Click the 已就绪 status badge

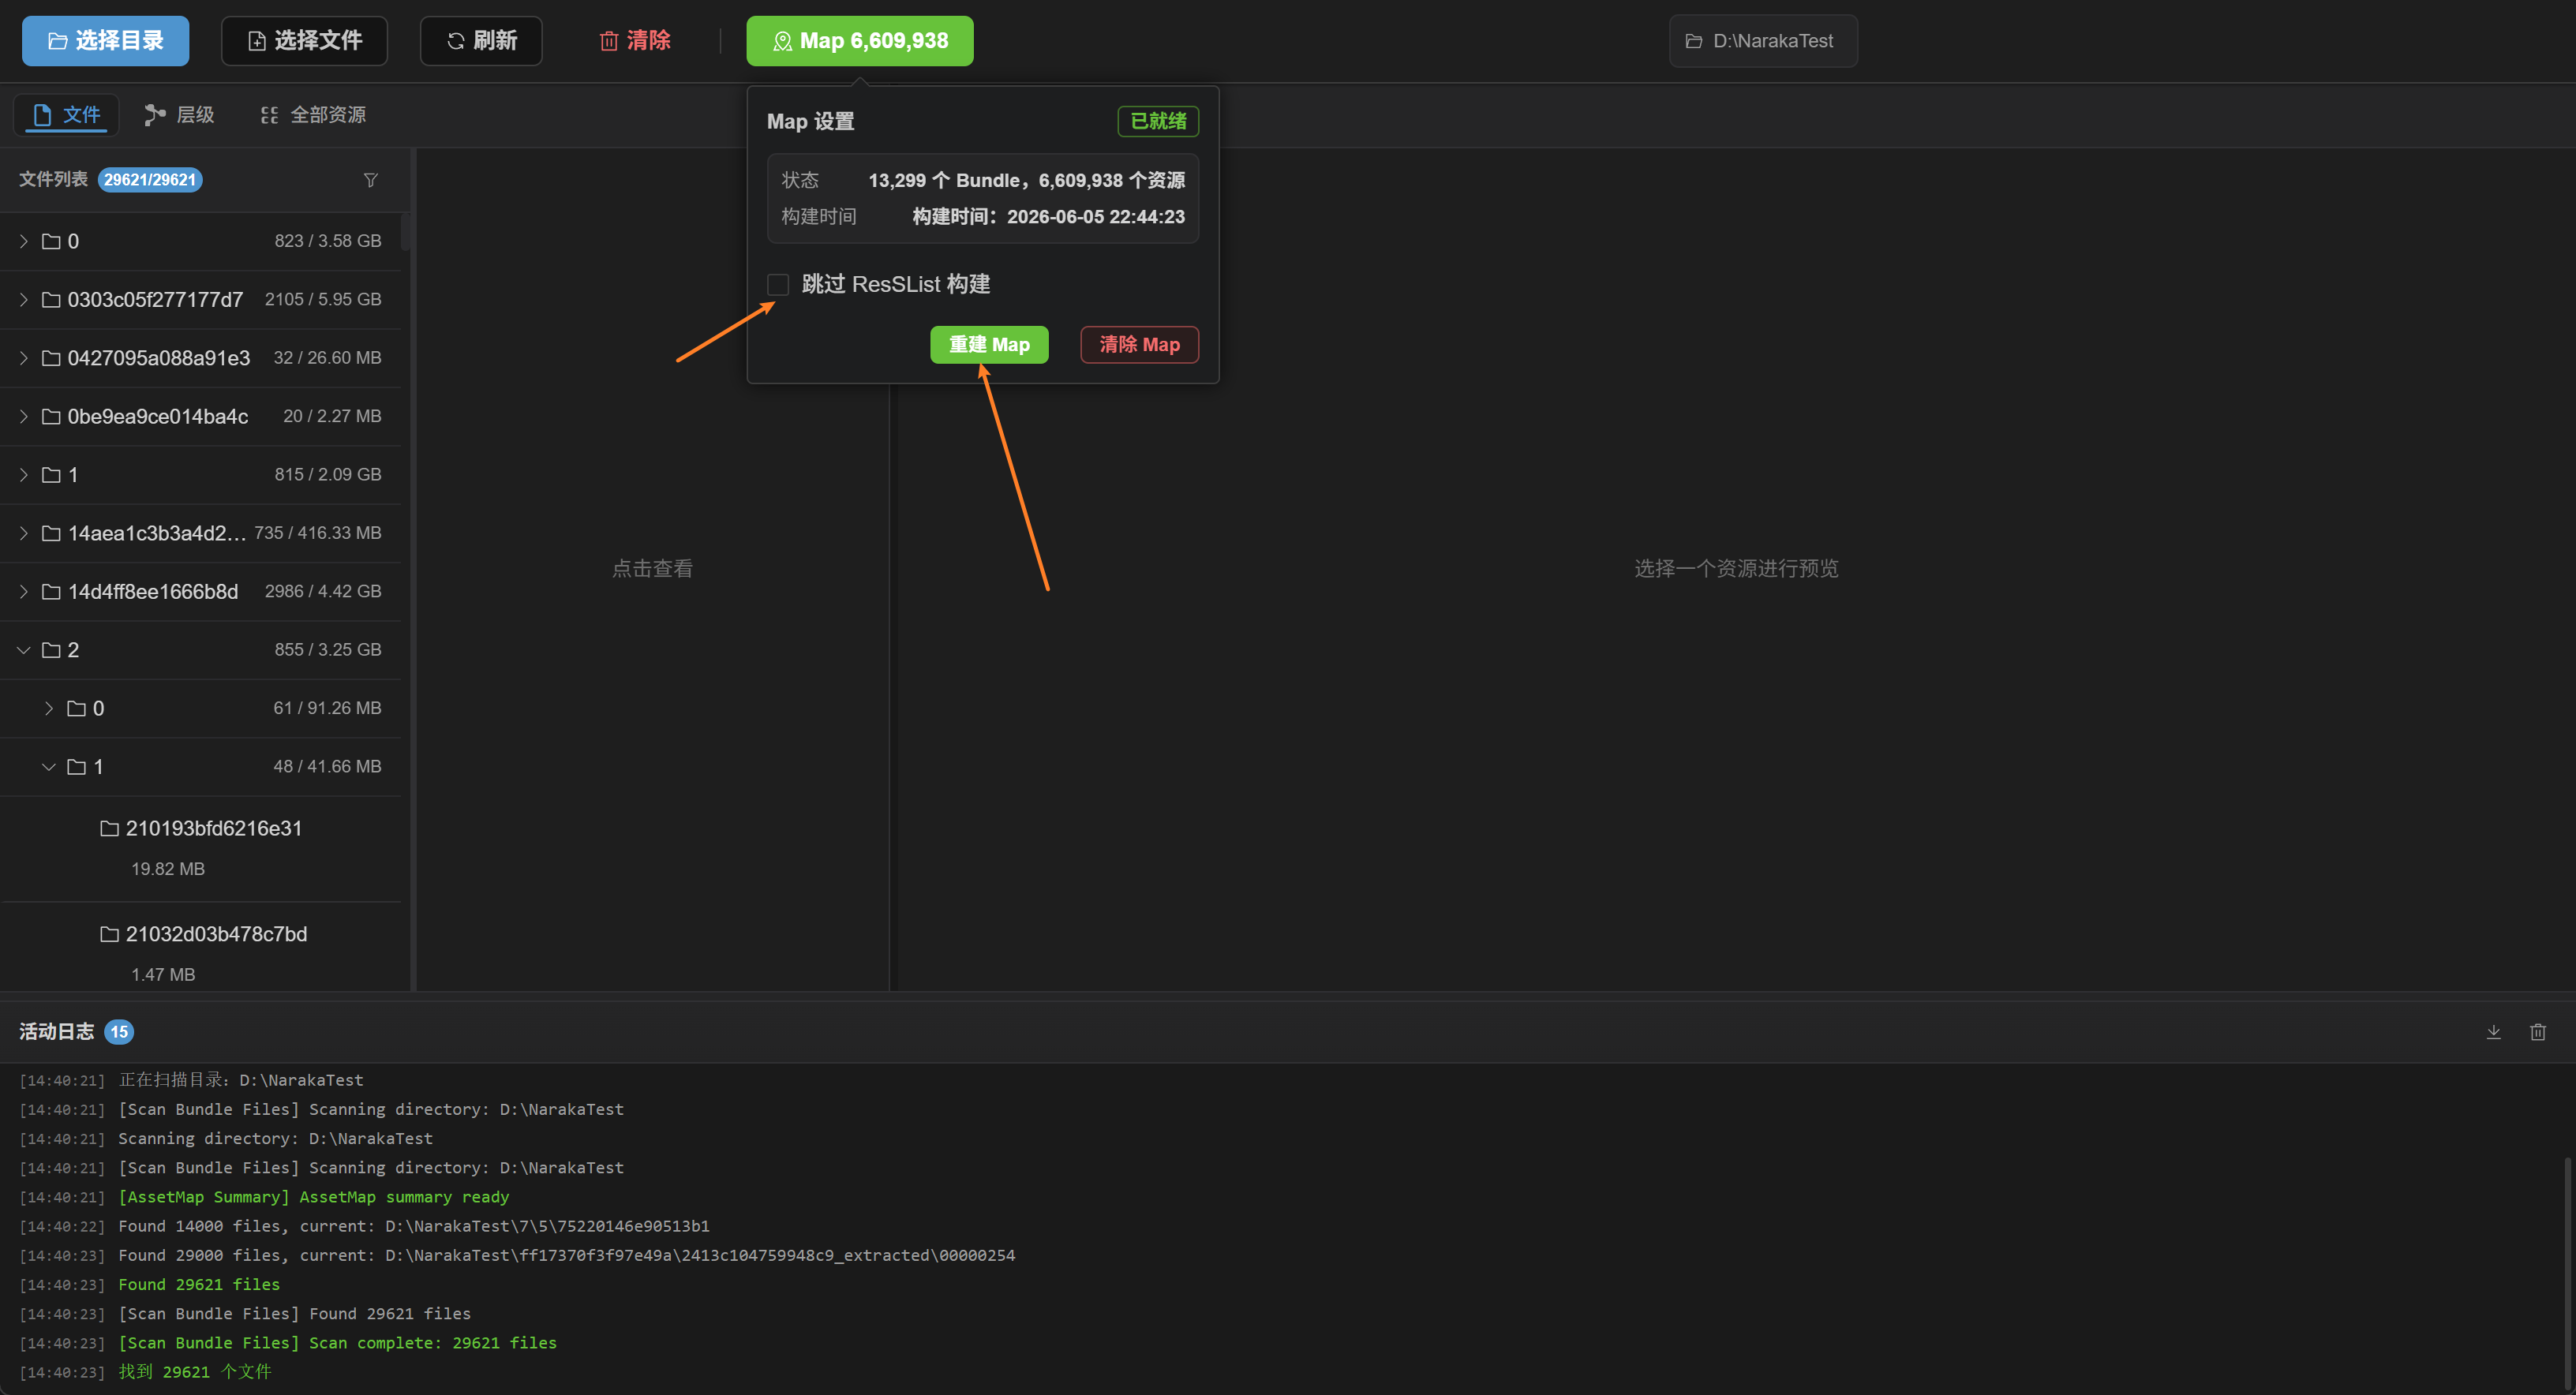coord(1158,121)
